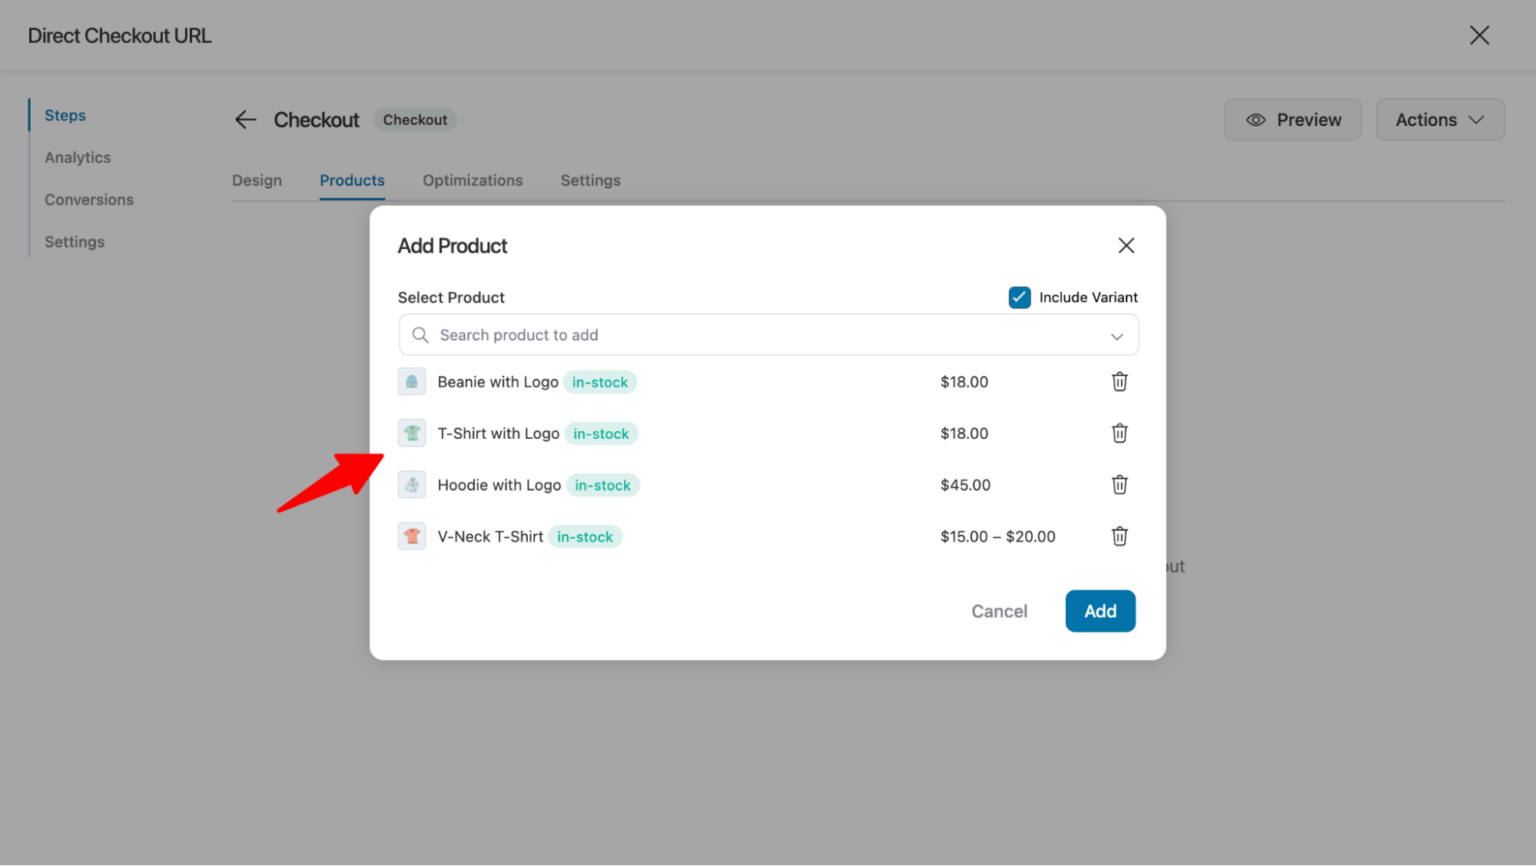Click the V-Neck T-Shirt product thumbnail
The width and height of the screenshot is (1536, 866).
(412, 536)
